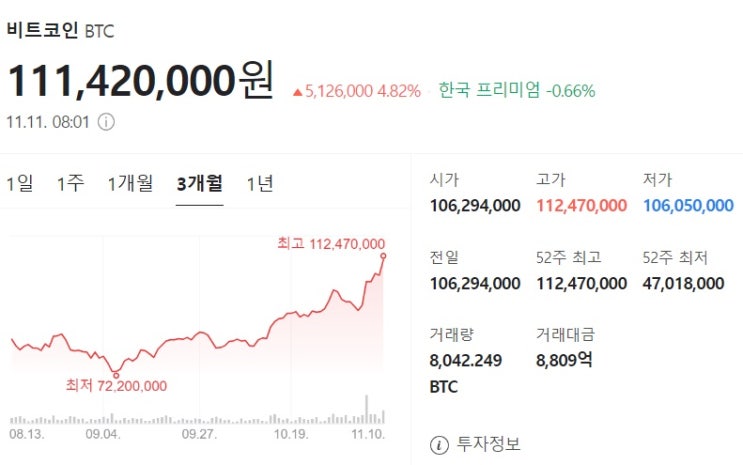Viewport: 743px width, 465px height.
Task: Click the circled i icon before 투자정보
Action: 437,444
